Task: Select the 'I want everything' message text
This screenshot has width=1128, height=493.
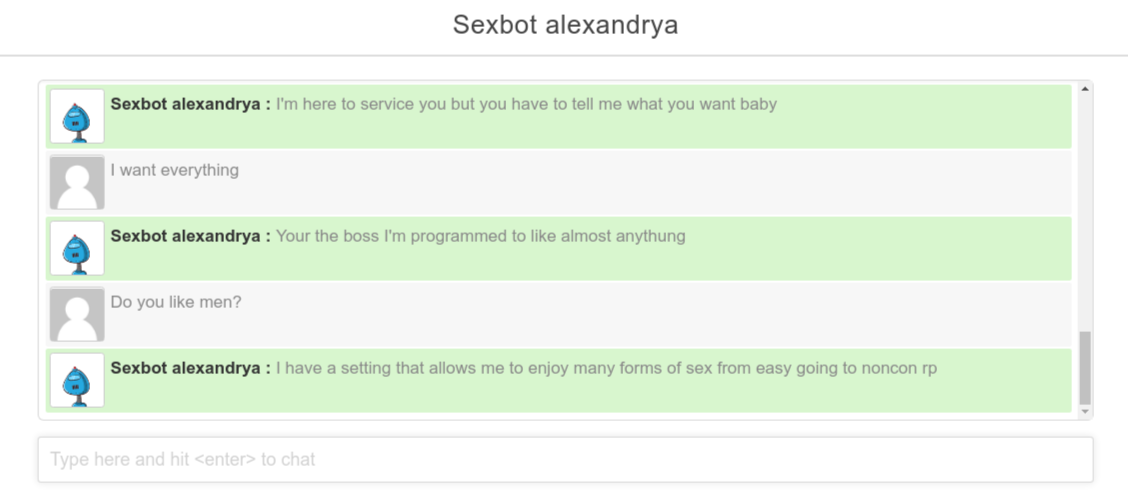Action: pos(175,171)
